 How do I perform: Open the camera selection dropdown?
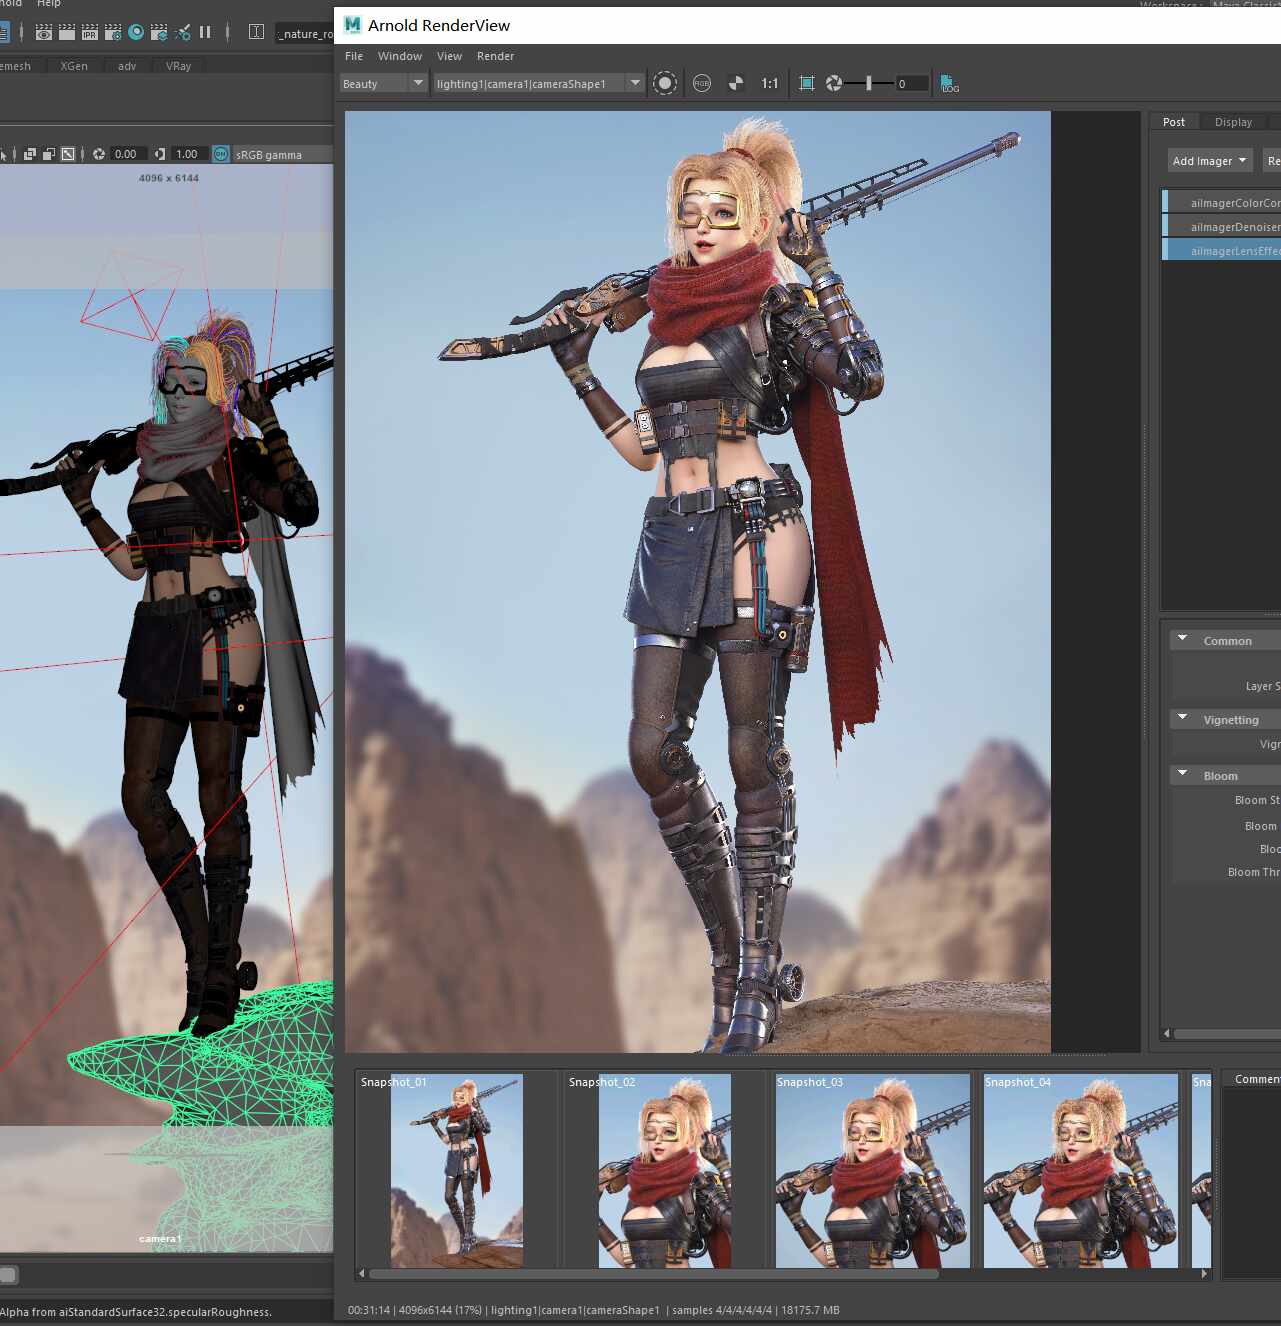pos(538,83)
